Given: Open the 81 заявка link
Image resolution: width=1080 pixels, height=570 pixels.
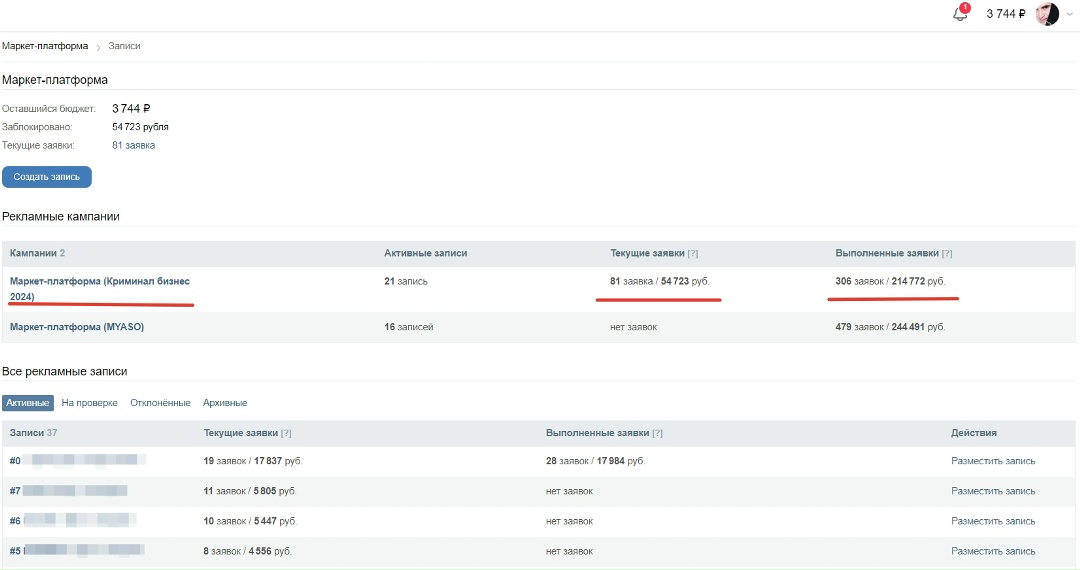Looking at the screenshot, I should (134, 145).
